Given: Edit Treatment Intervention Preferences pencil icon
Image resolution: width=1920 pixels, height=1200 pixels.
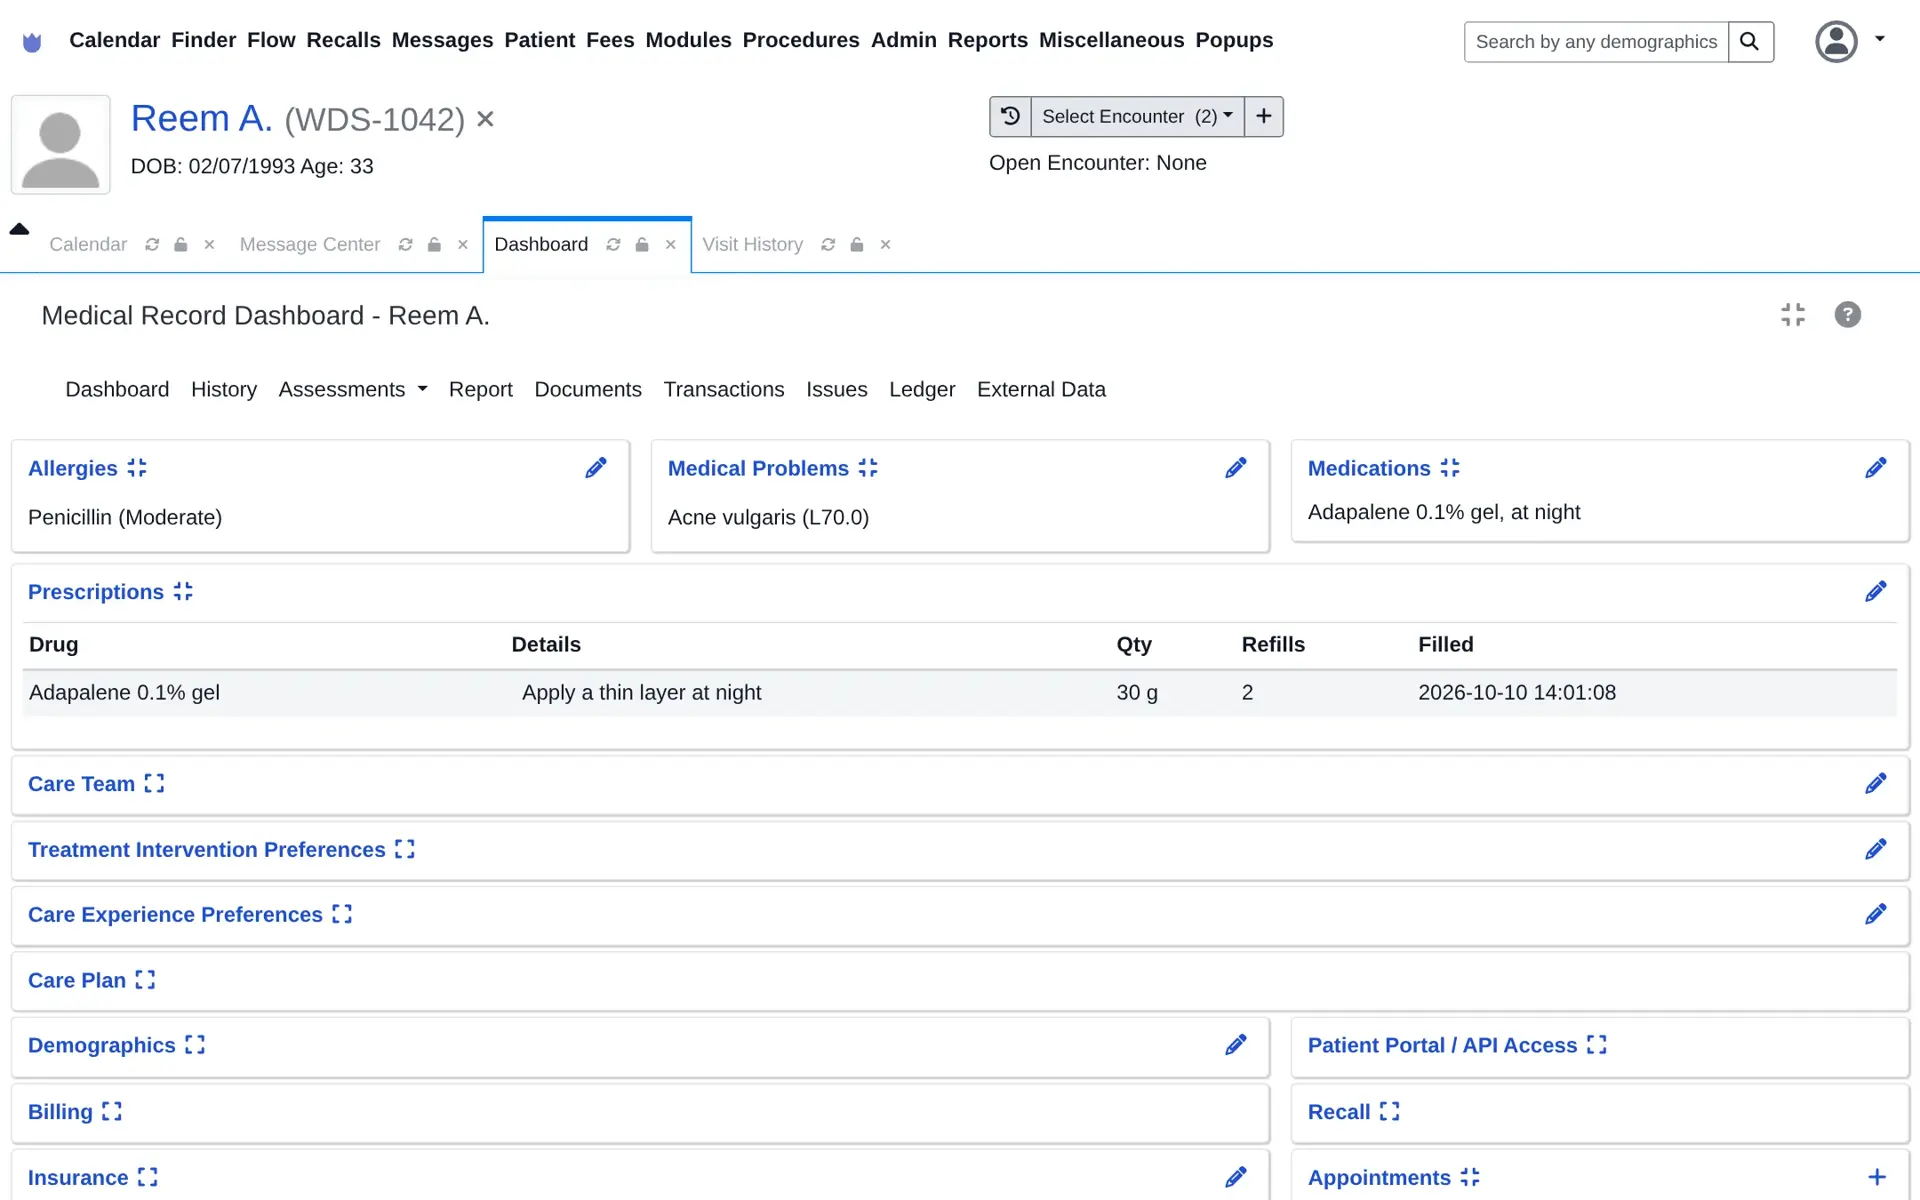Looking at the screenshot, I should (1876, 849).
